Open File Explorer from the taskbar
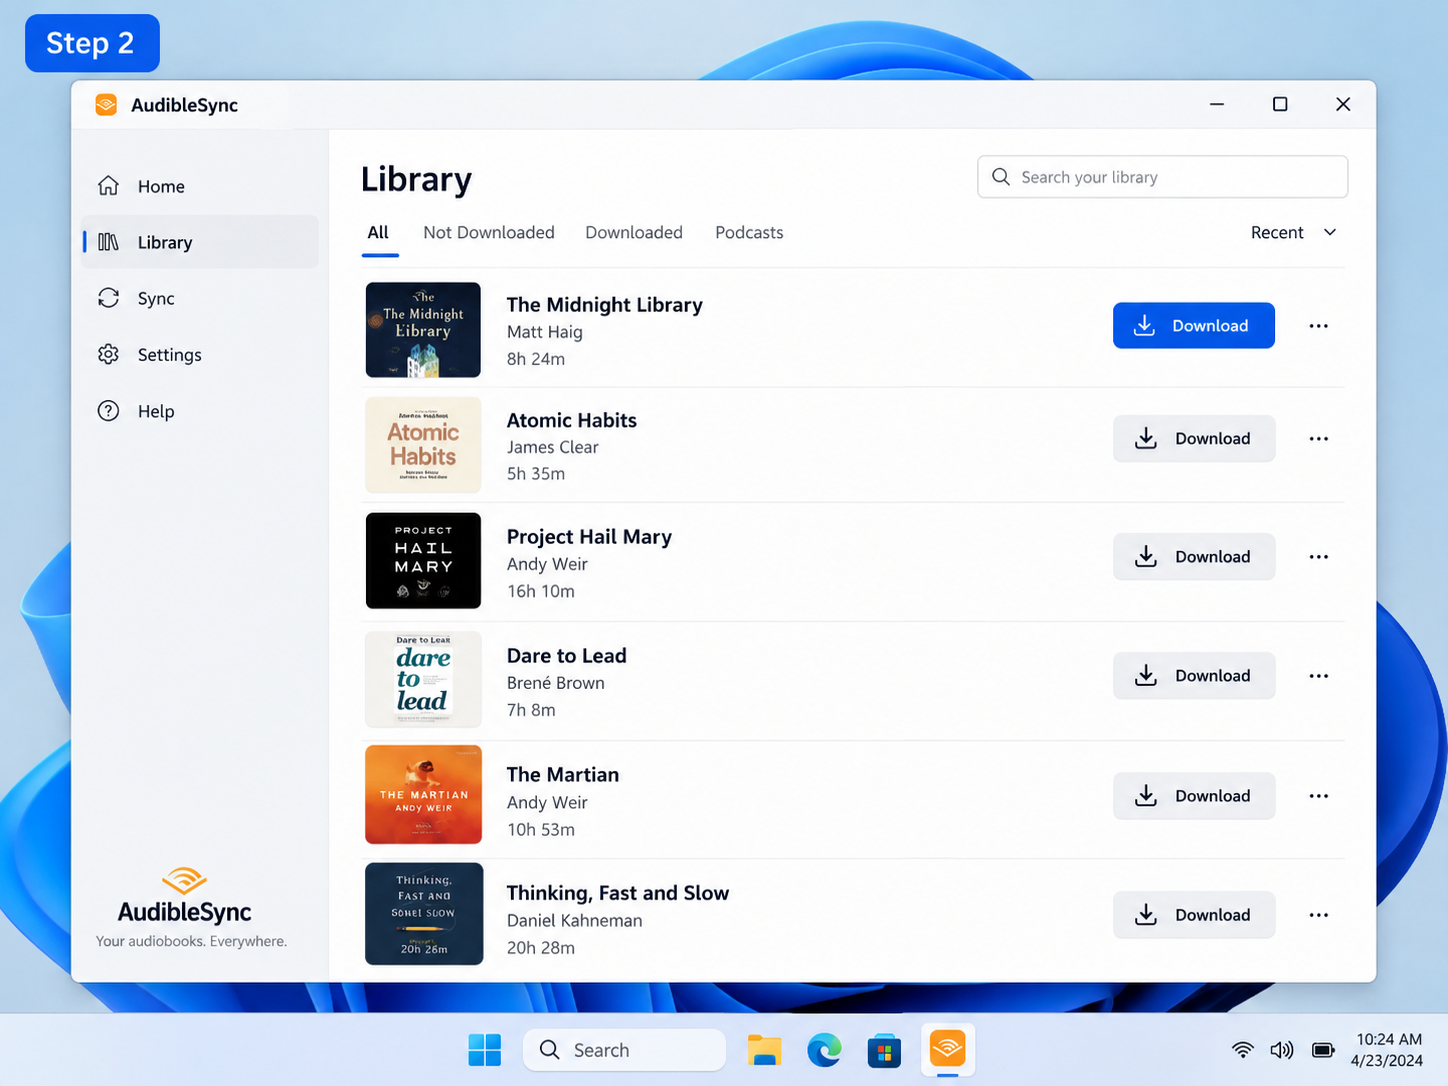1448x1086 pixels. coord(764,1050)
